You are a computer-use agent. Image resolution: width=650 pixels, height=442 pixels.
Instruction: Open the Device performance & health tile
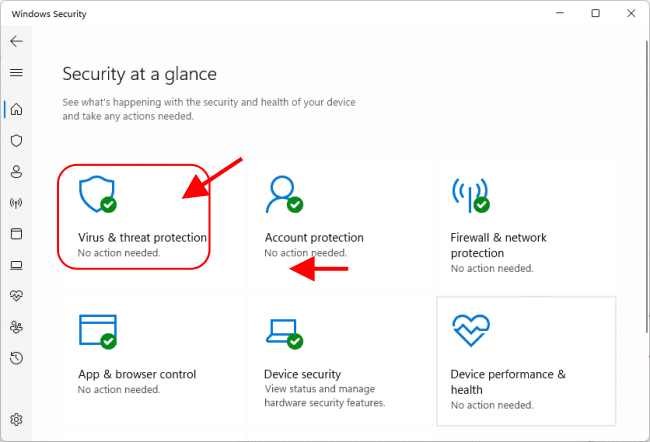525,360
